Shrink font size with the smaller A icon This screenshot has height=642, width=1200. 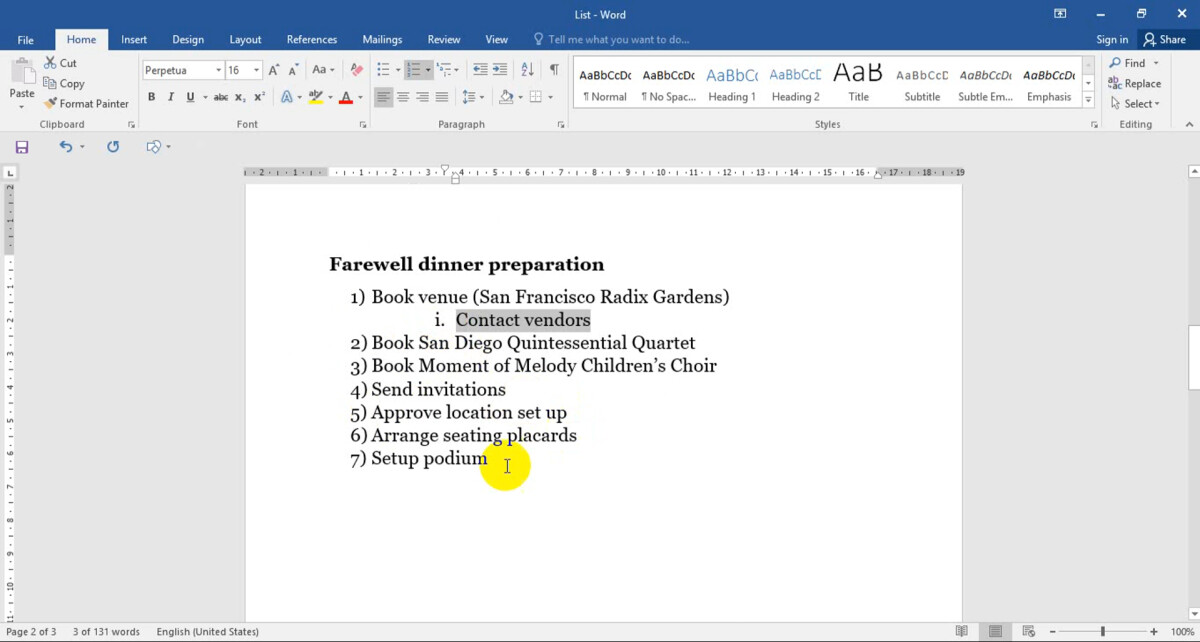coord(294,70)
